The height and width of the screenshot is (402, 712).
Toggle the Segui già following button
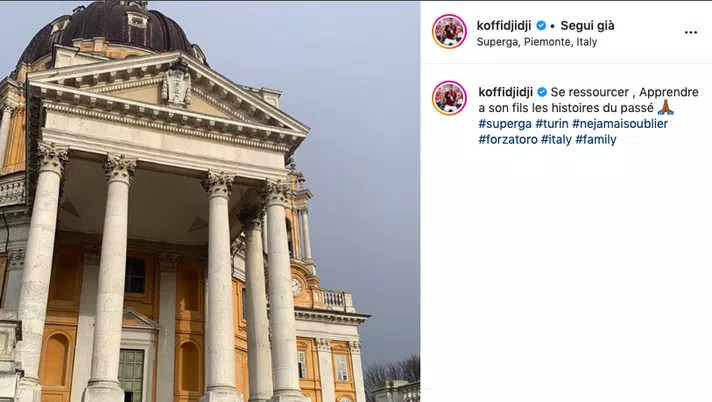[587, 25]
